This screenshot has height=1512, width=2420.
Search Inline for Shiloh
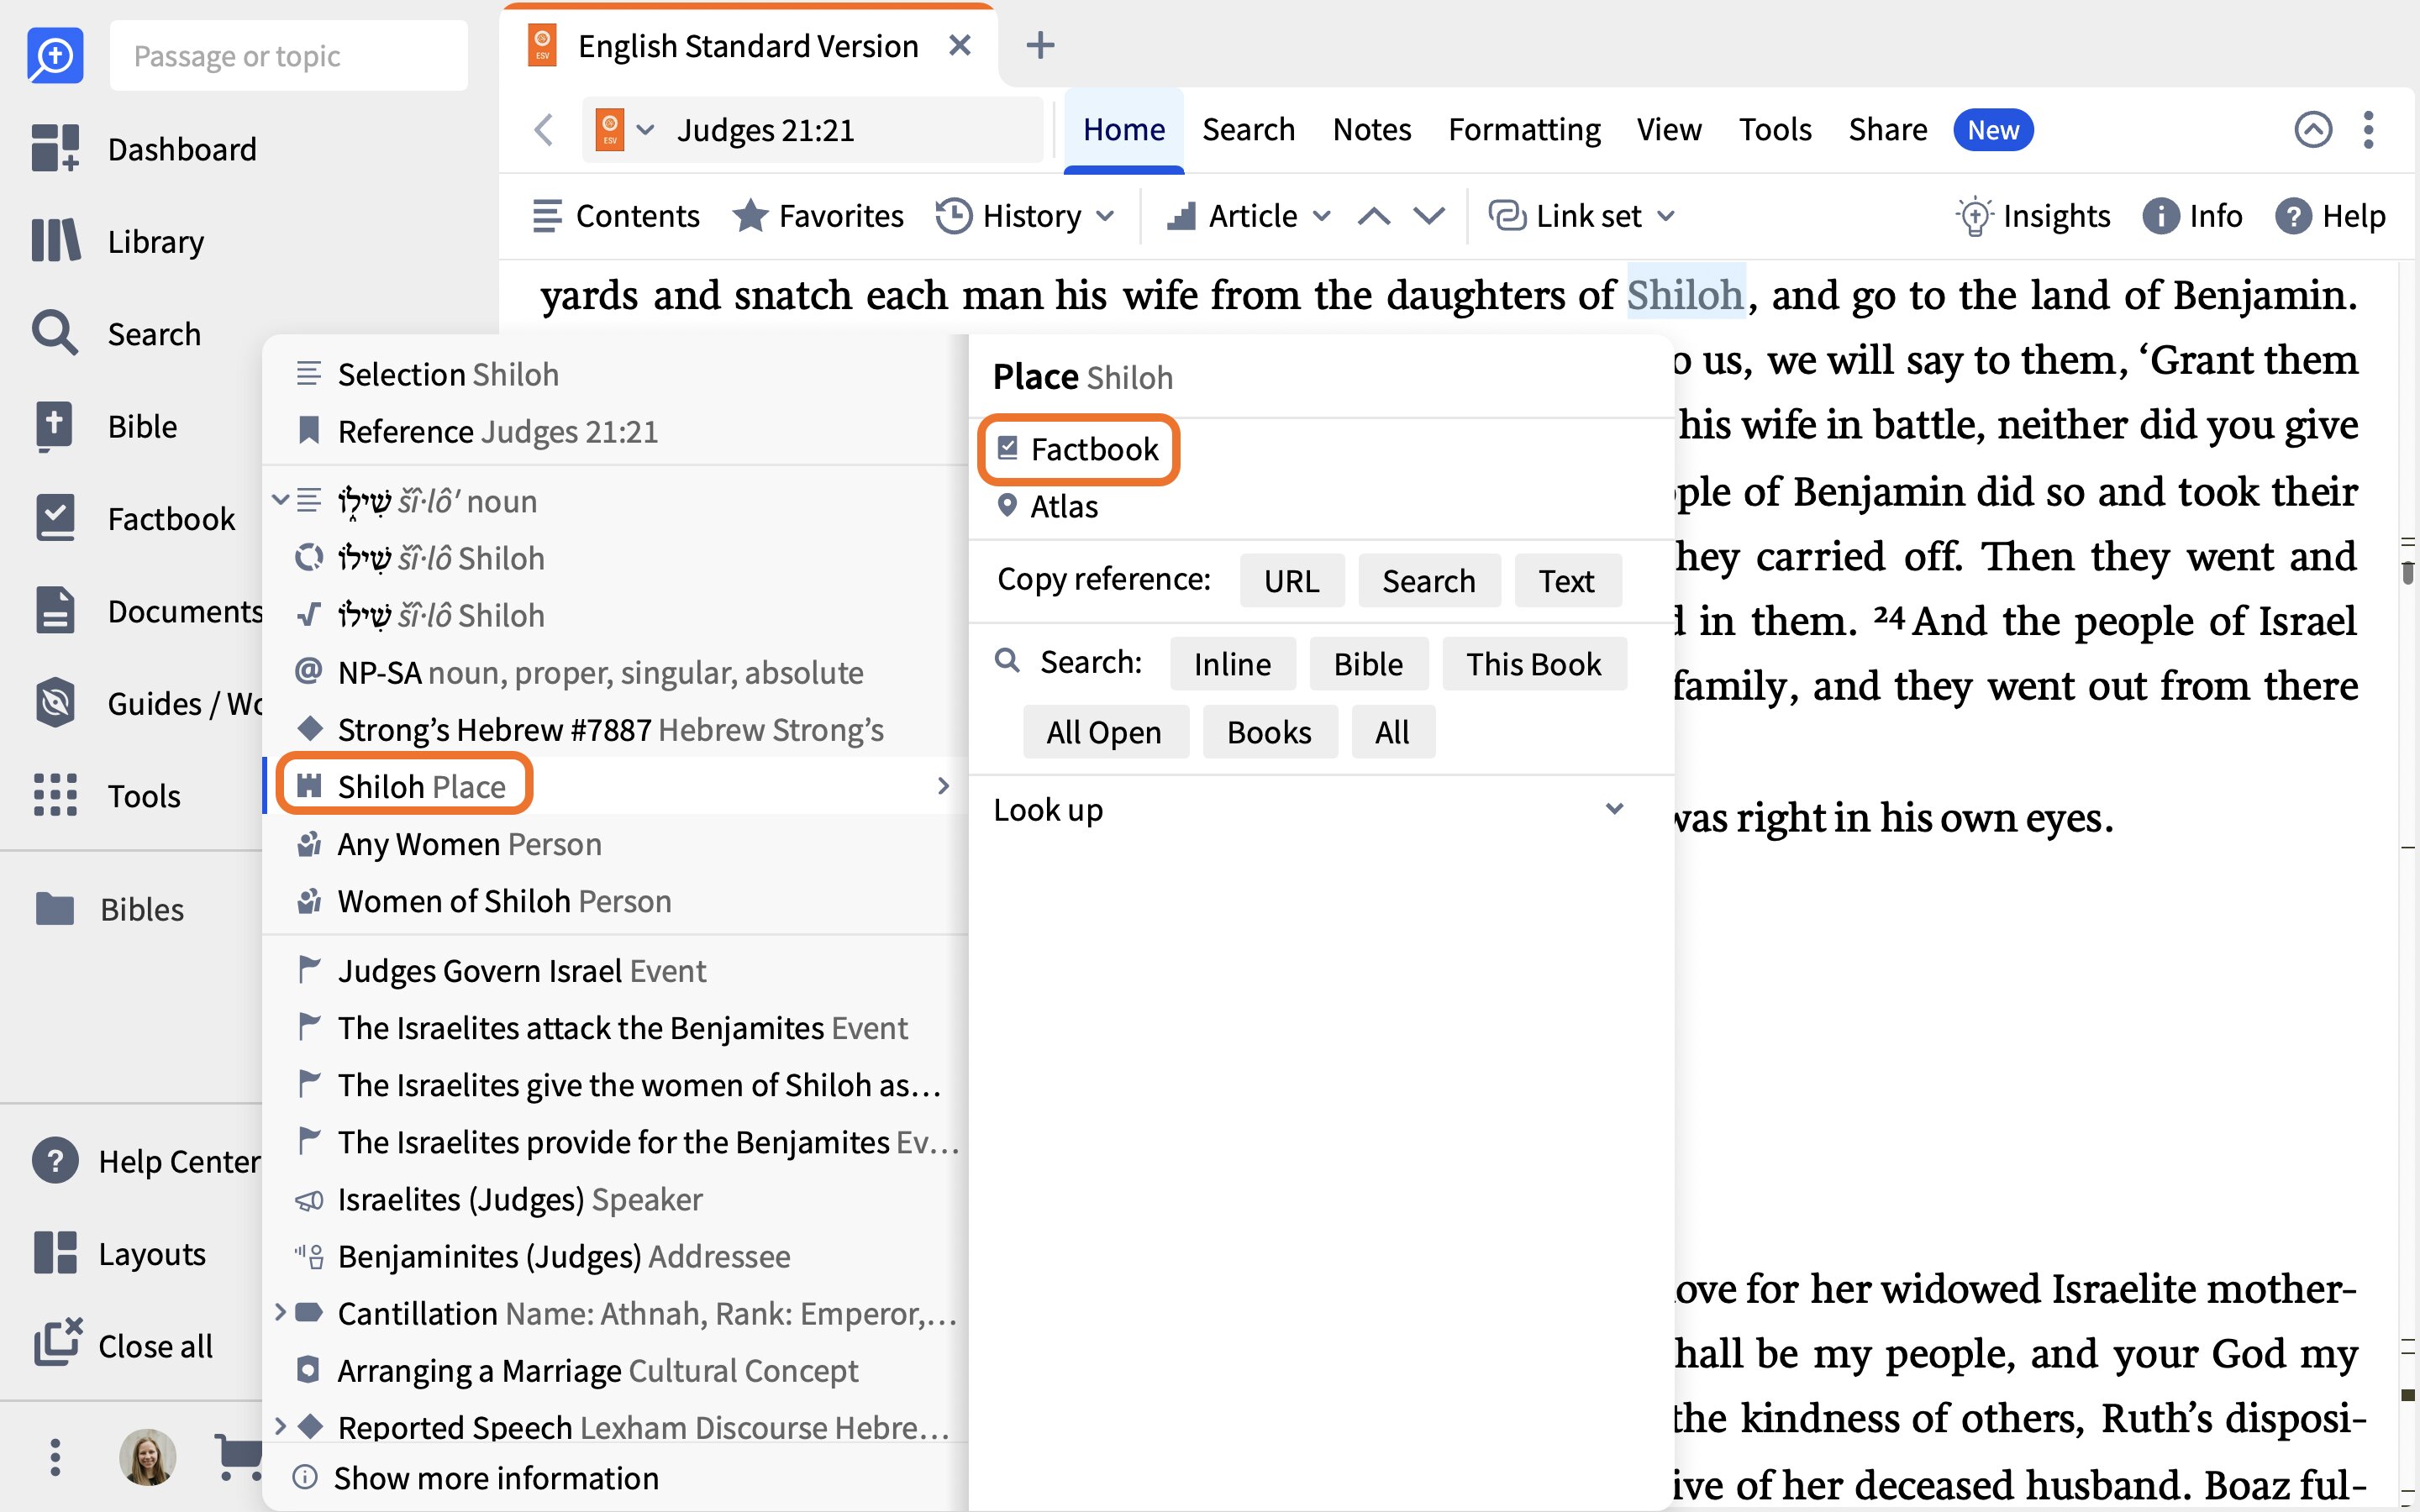[1232, 663]
